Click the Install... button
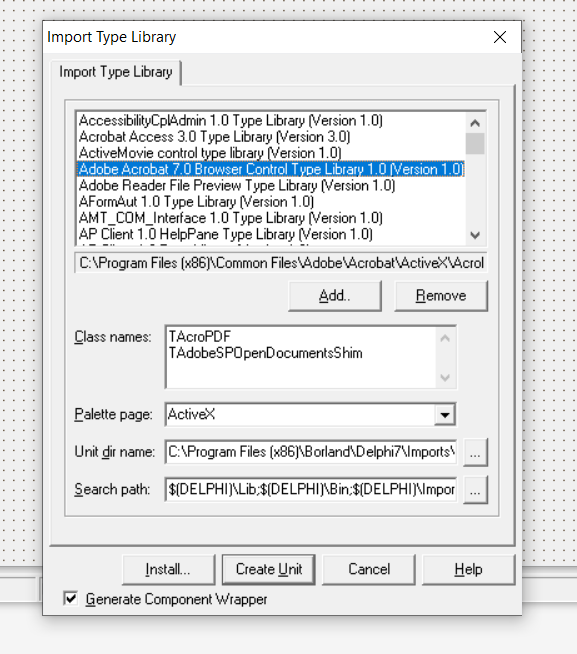Image resolution: width=577 pixels, height=654 pixels. point(169,569)
